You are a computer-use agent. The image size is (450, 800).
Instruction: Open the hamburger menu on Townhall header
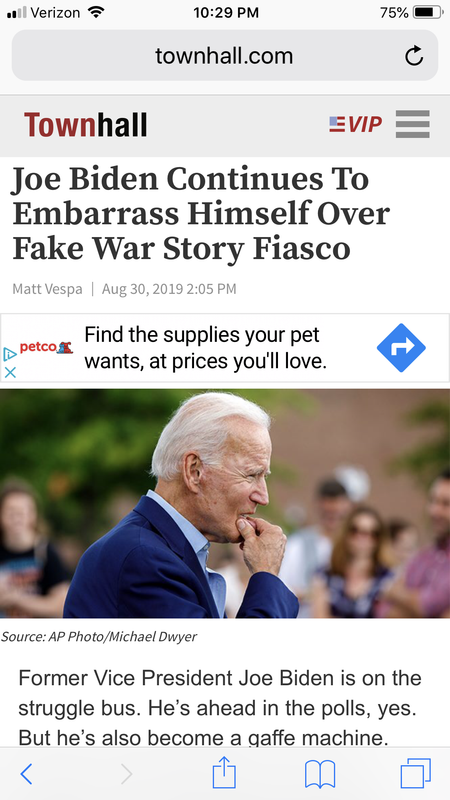click(x=412, y=124)
